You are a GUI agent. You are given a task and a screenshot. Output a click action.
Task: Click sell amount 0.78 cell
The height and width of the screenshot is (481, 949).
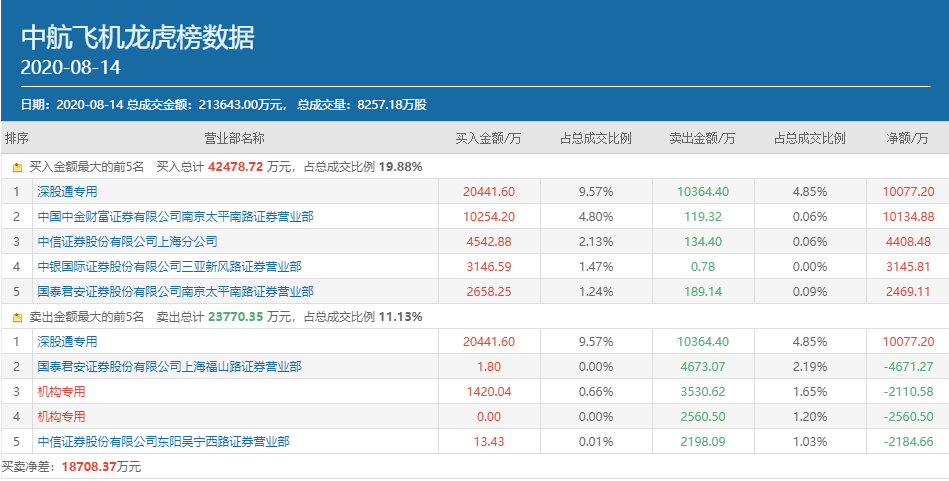(x=703, y=267)
